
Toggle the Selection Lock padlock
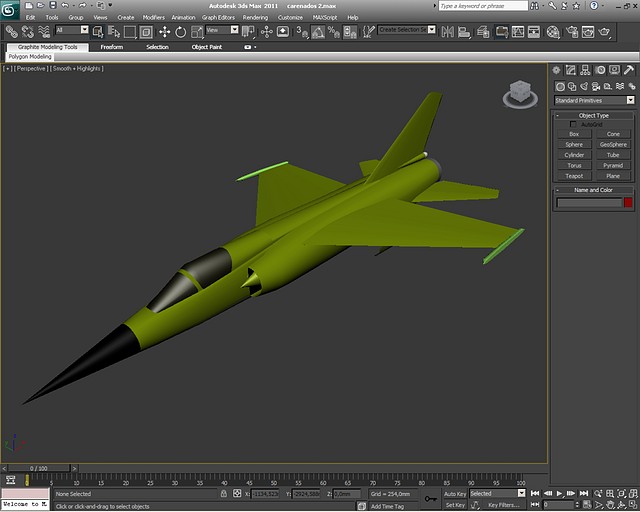[224, 494]
